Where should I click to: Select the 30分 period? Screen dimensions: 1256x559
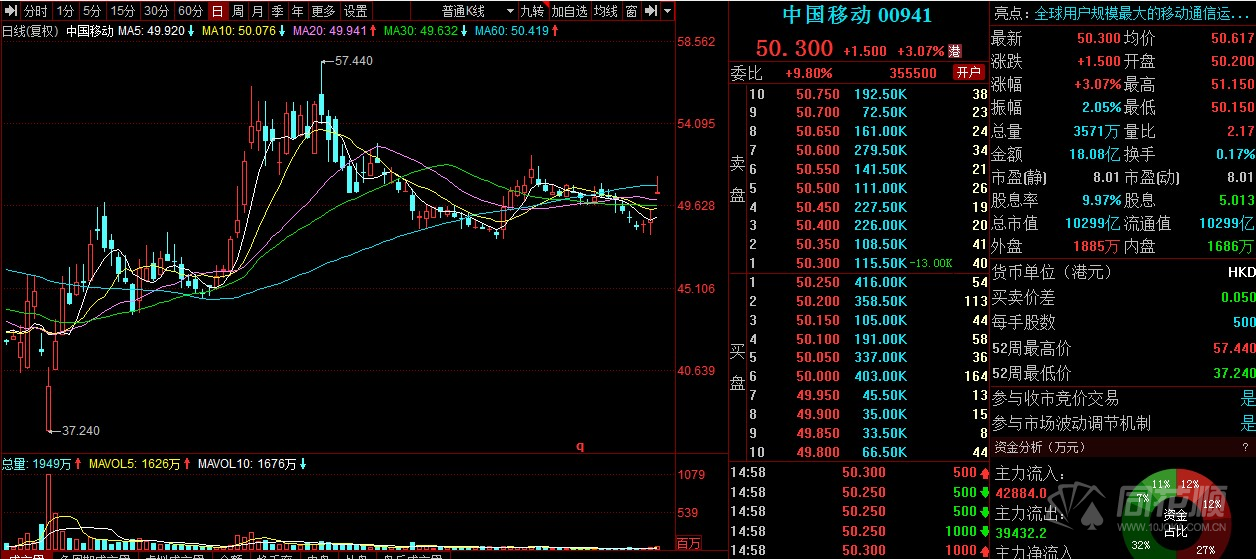(156, 11)
